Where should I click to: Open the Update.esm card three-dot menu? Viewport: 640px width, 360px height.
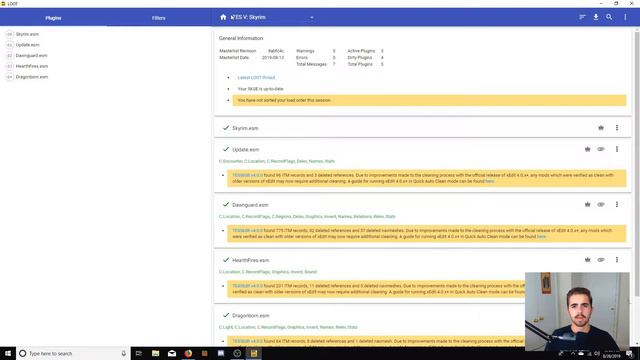point(617,149)
